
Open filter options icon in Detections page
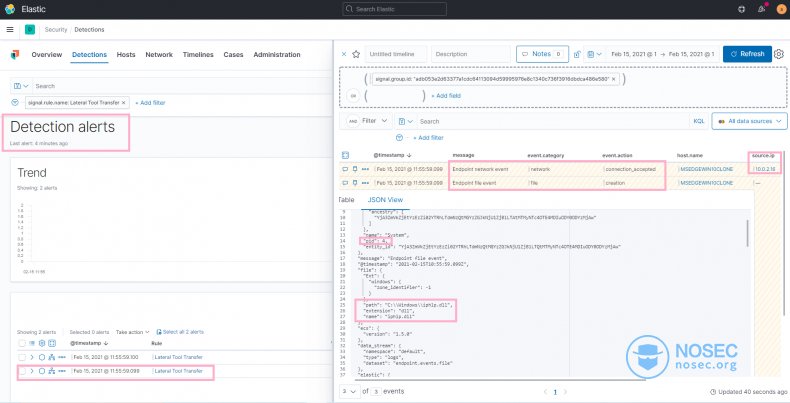(x=15, y=102)
